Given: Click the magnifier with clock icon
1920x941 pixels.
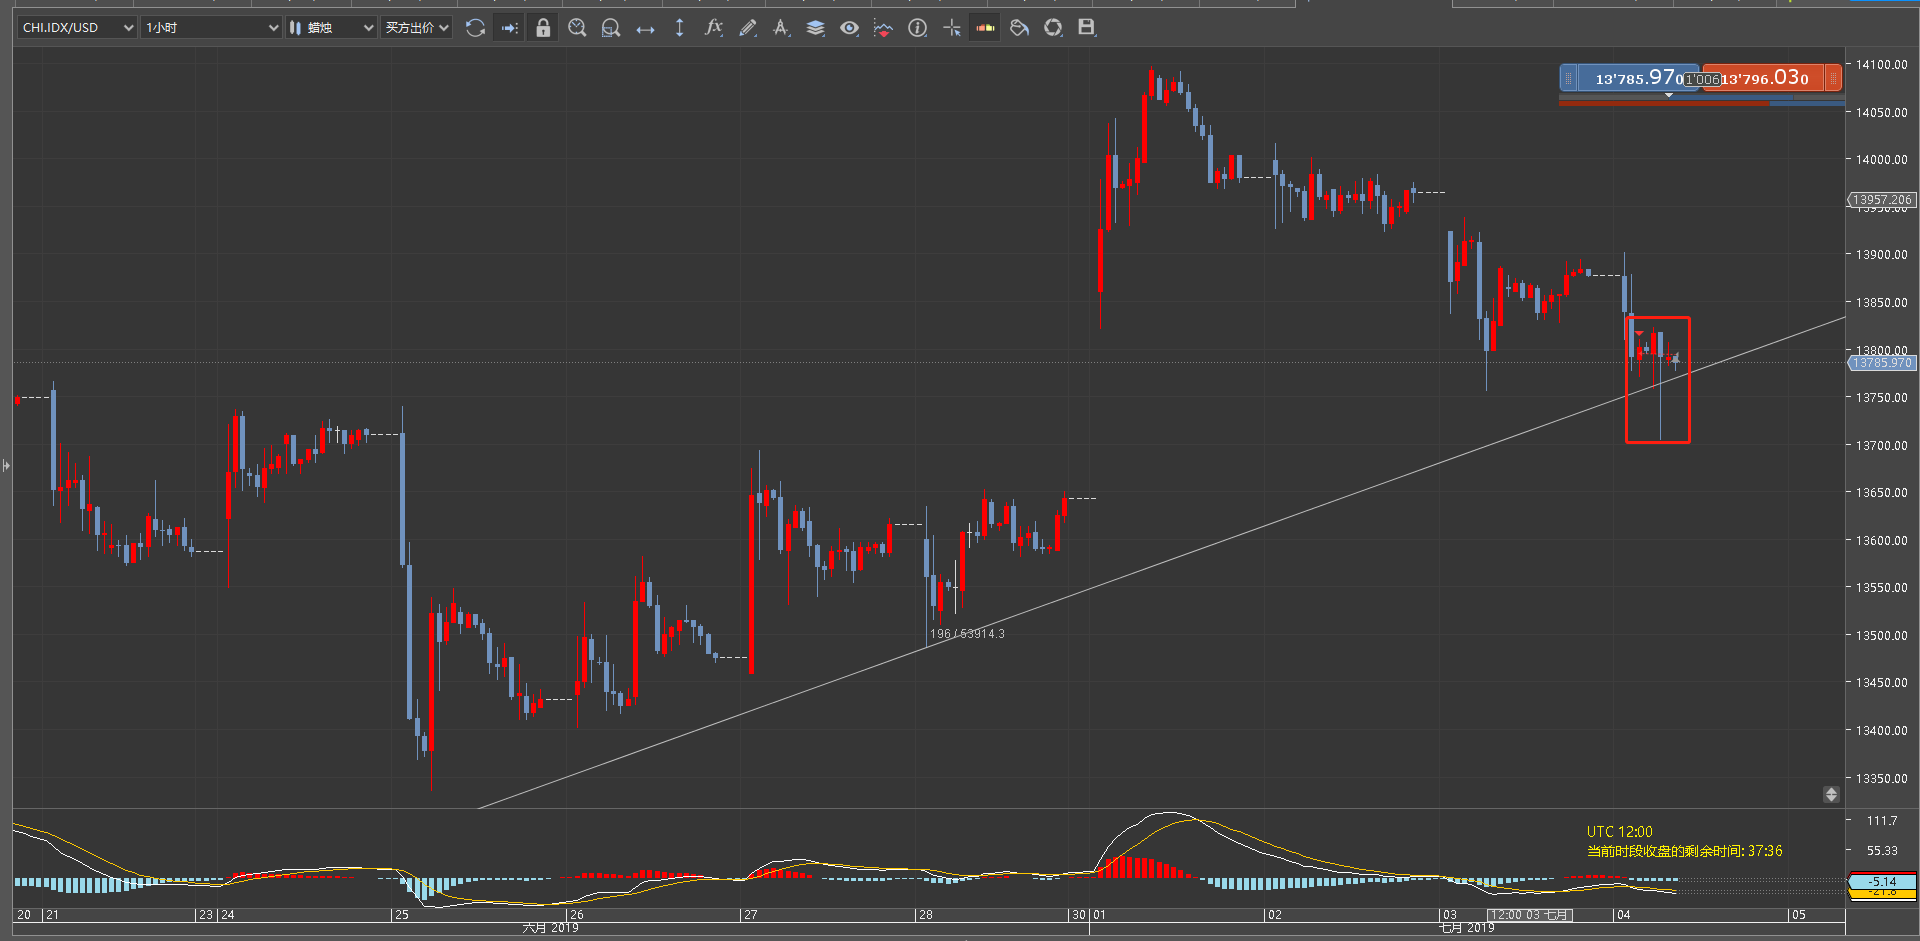Looking at the screenshot, I should pos(577,28).
